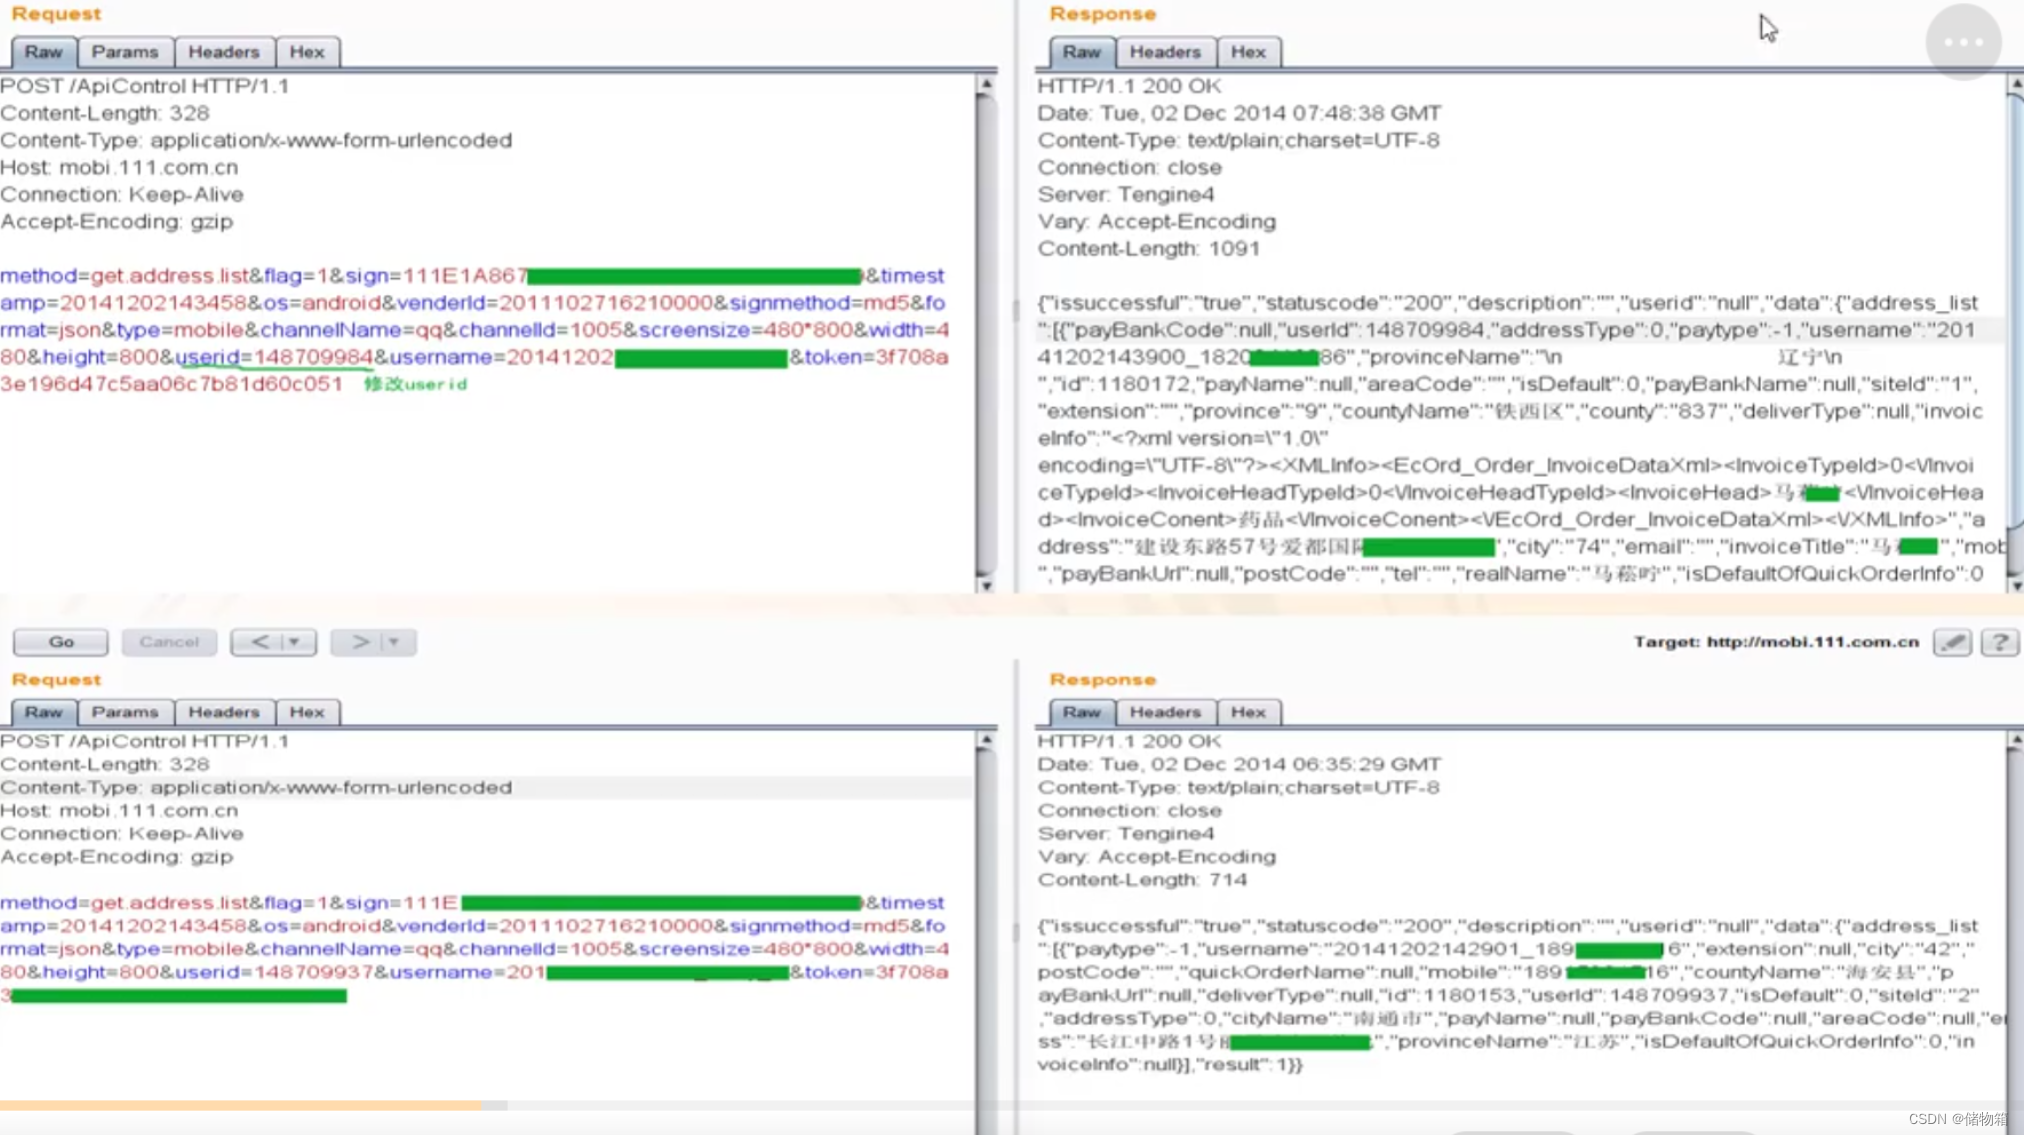This screenshot has height=1135, width=2024.
Task: Click the top request vertical scrollbar track
Action: pyautogui.click(x=986, y=330)
